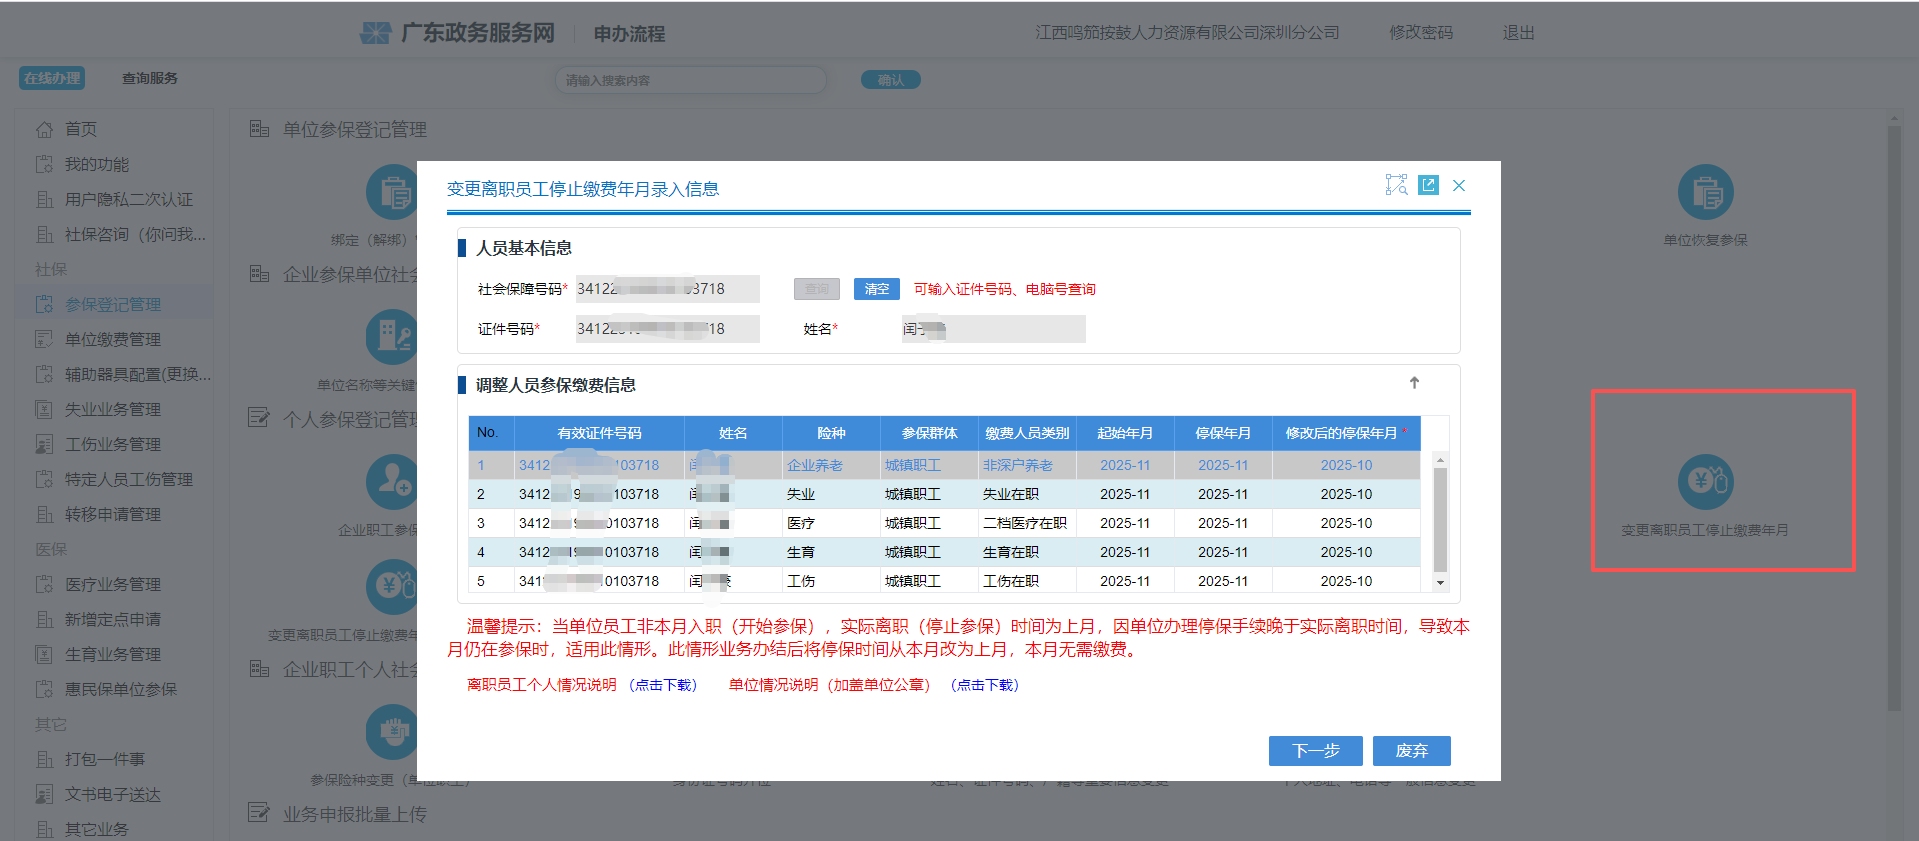Click the 清空 button
This screenshot has width=1919, height=841.
[x=877, y=289]
